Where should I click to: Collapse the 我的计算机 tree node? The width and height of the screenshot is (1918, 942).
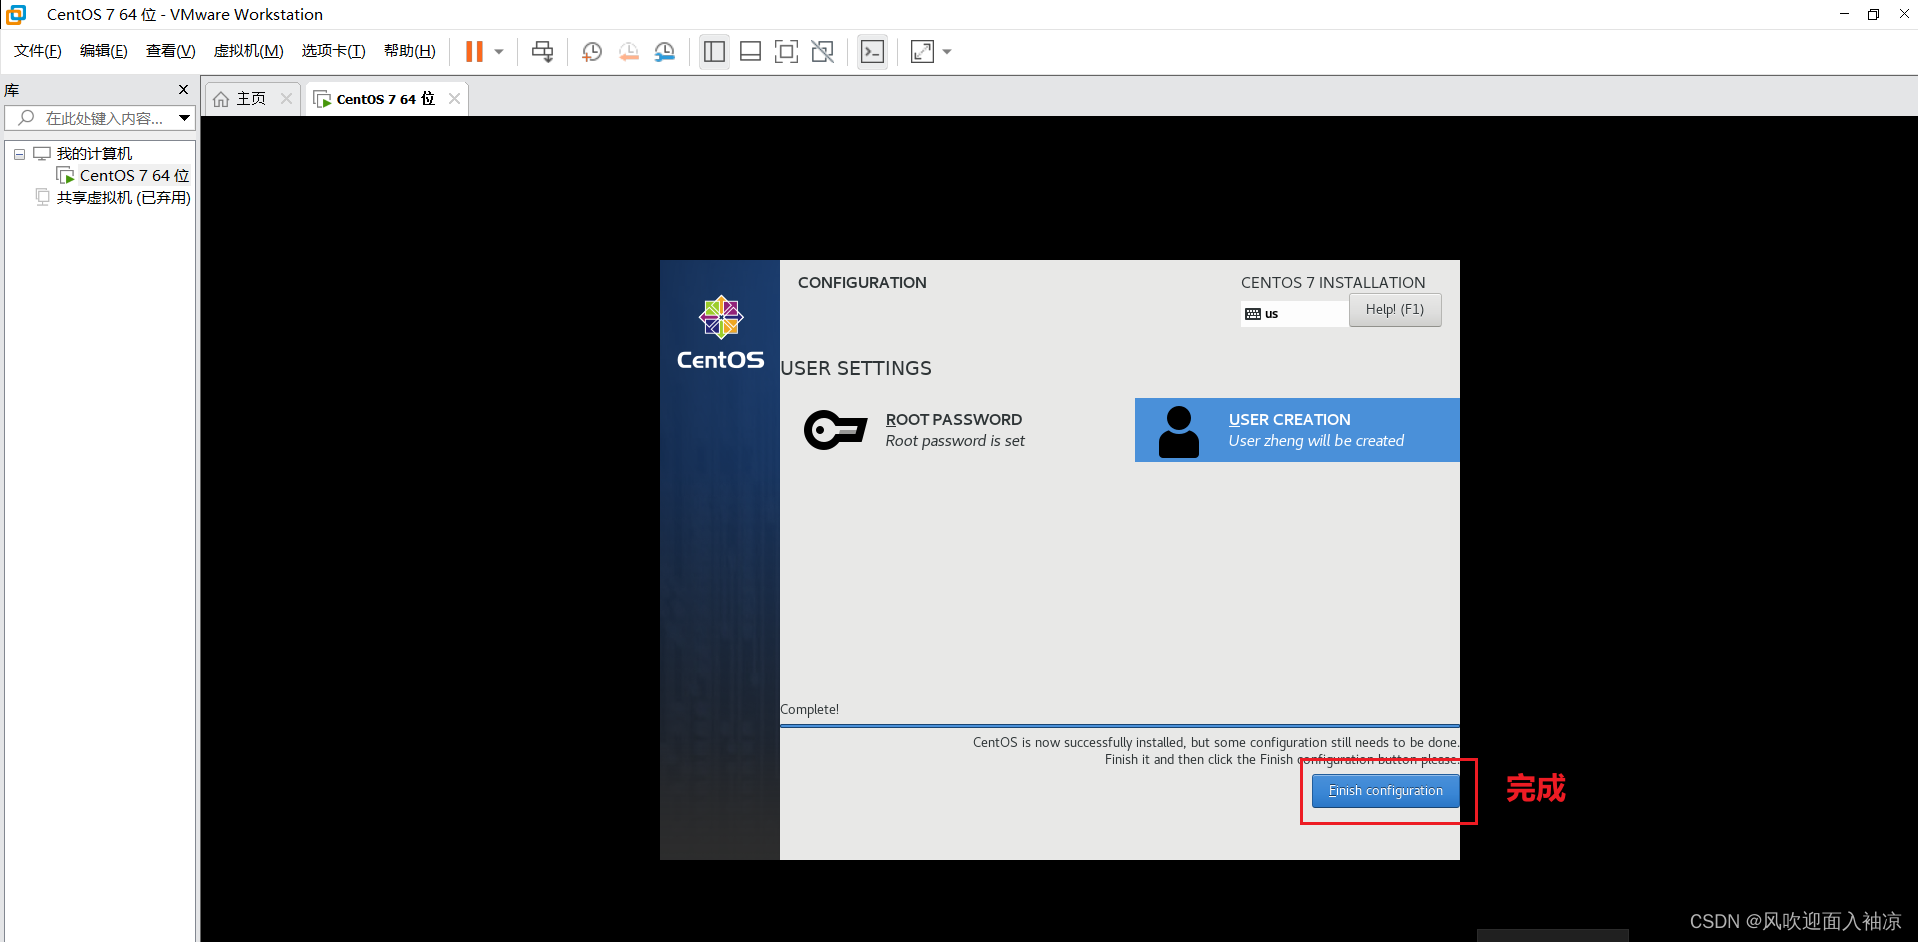point(19,154)
